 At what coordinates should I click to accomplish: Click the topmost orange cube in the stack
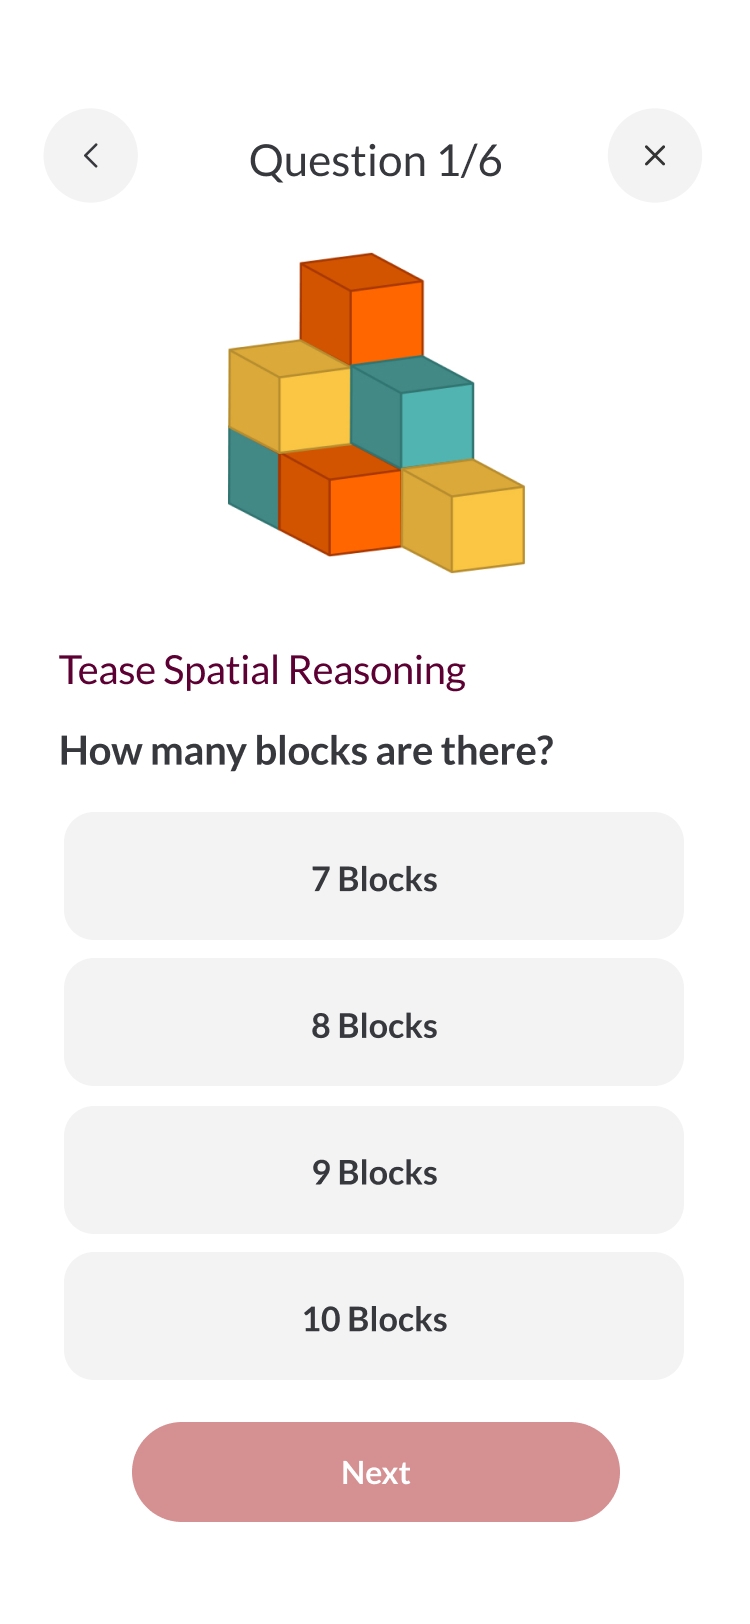point(362,309)
